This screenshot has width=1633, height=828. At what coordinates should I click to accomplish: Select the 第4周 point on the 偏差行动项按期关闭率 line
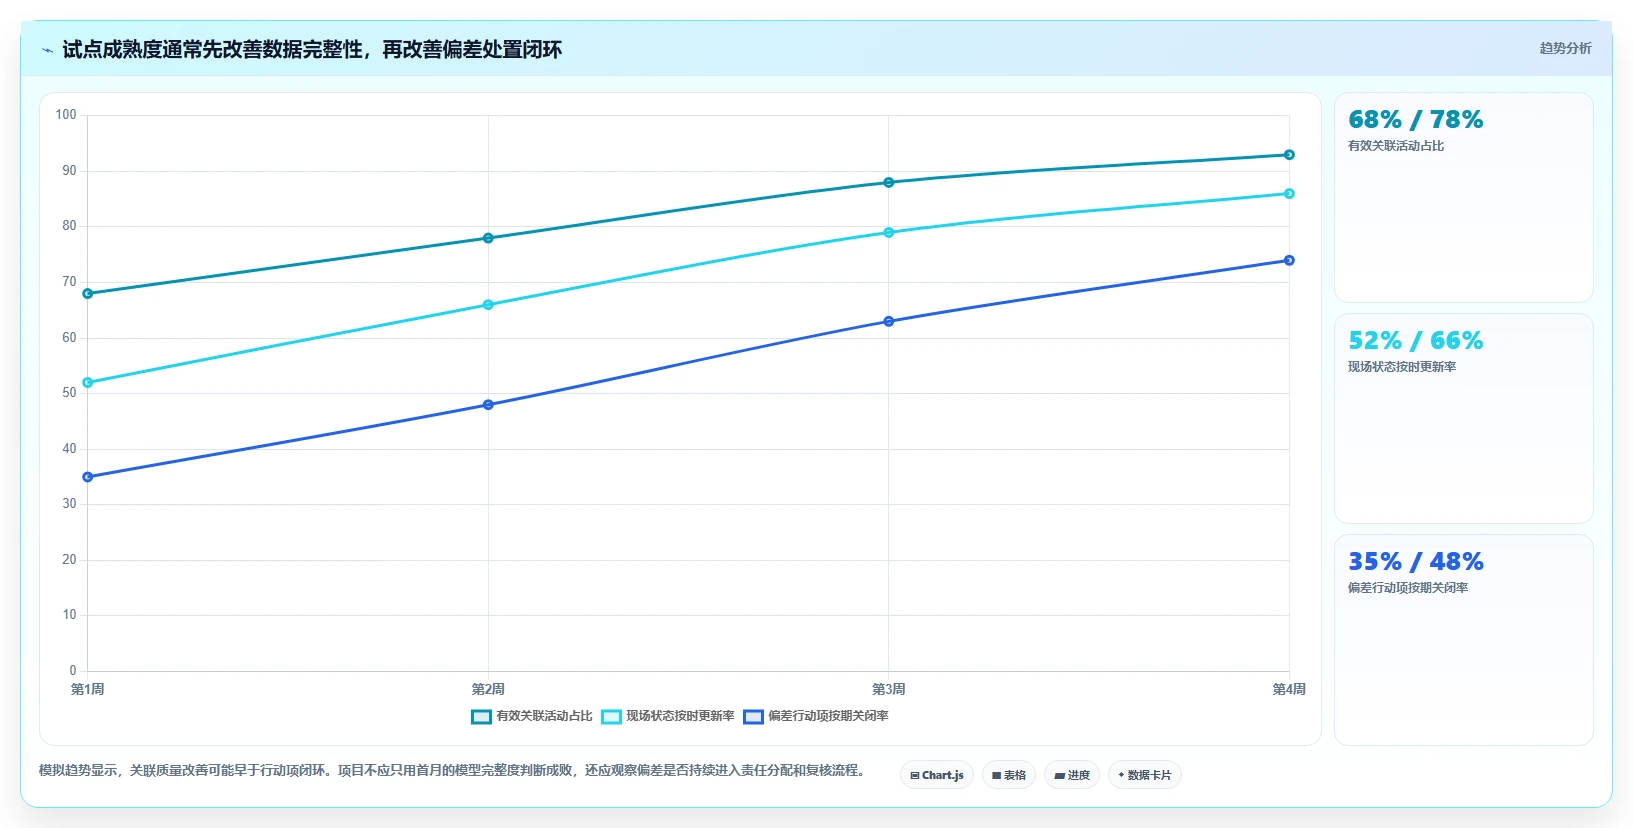(1289, 261)
